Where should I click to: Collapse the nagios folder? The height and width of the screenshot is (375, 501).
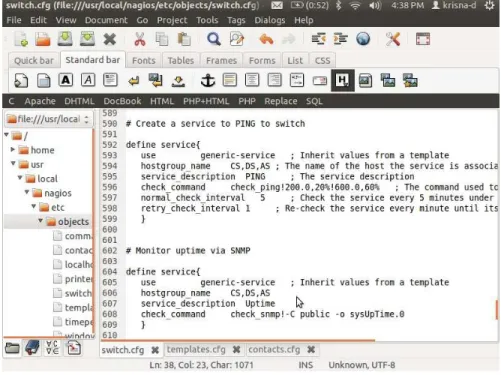pos(27,192)
